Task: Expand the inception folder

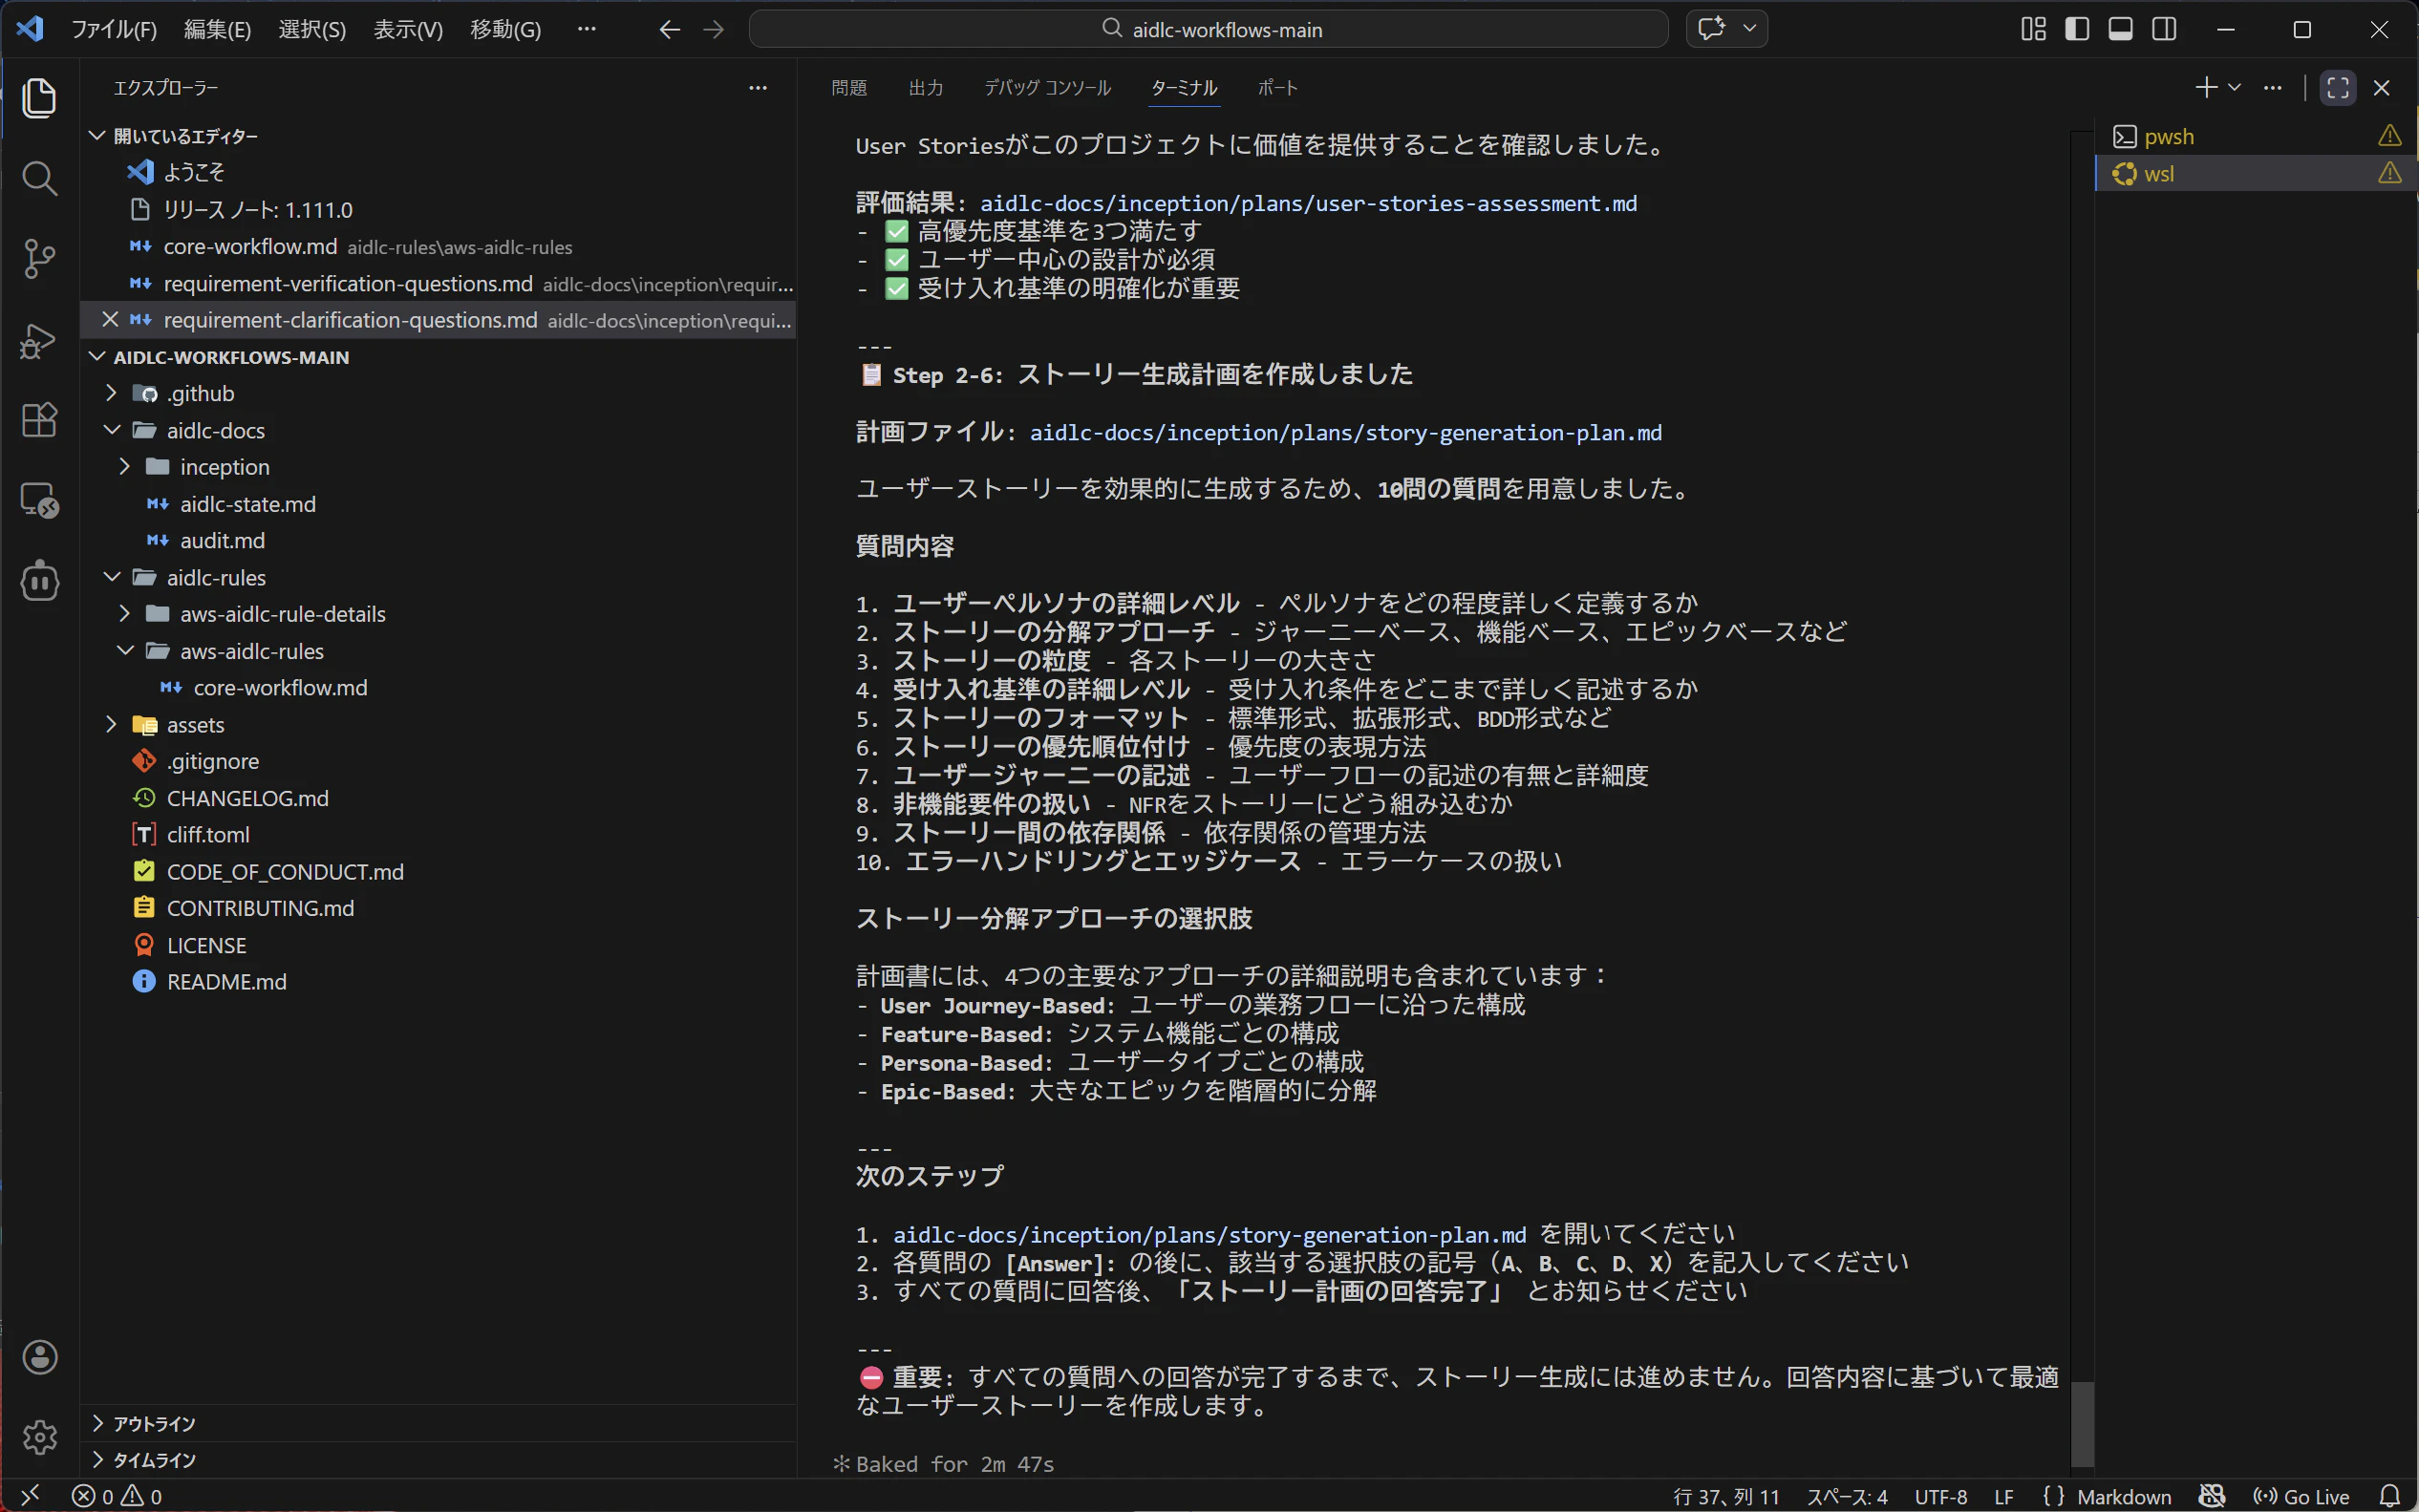Action: click(x=125, y=467)
